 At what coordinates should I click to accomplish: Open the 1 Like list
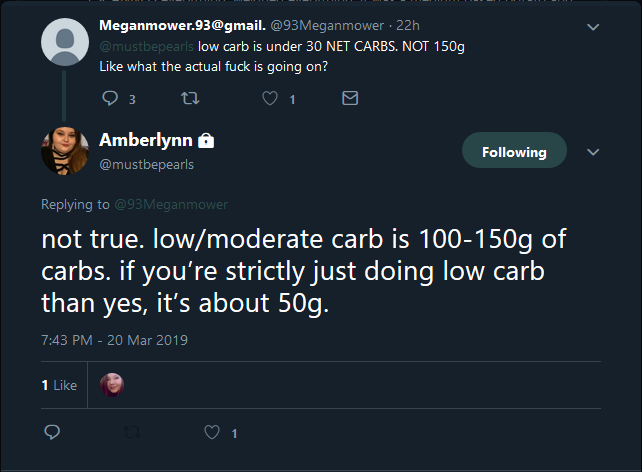(x=59, y=385)
